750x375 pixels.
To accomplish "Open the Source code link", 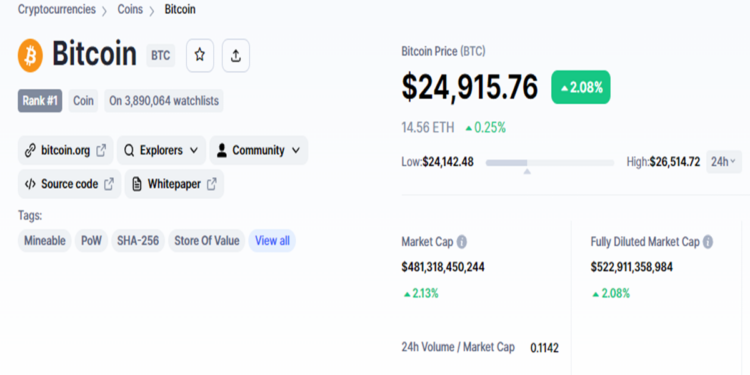I will 69,184.
